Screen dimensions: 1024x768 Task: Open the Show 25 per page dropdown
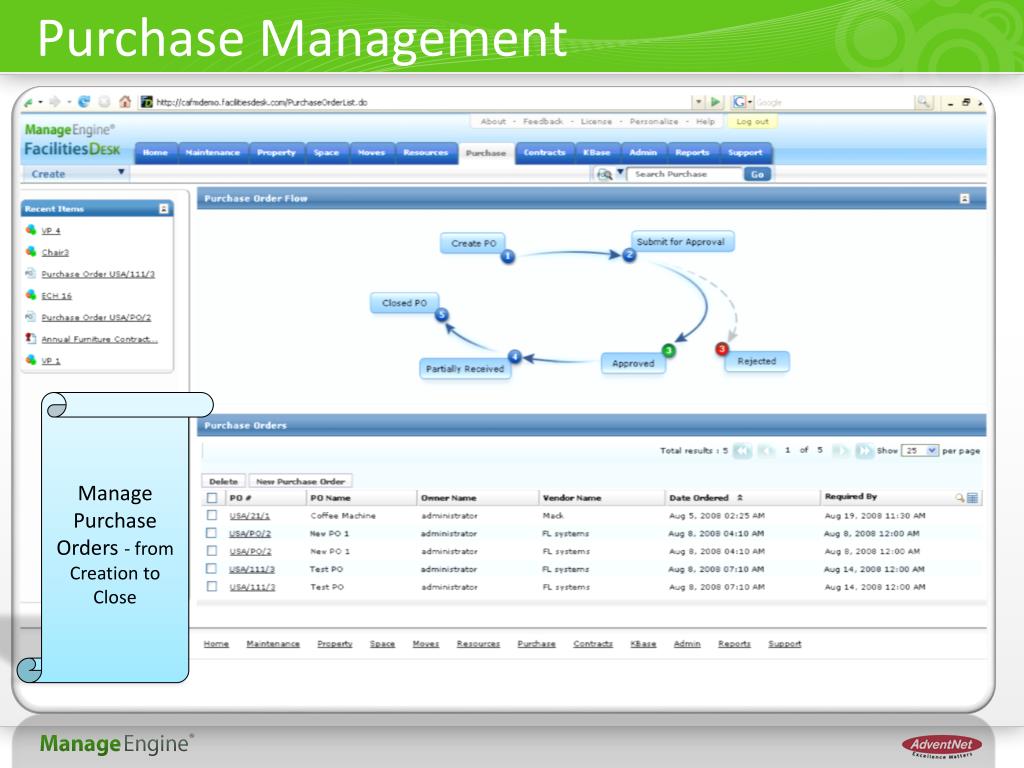[x=920, y=451]
